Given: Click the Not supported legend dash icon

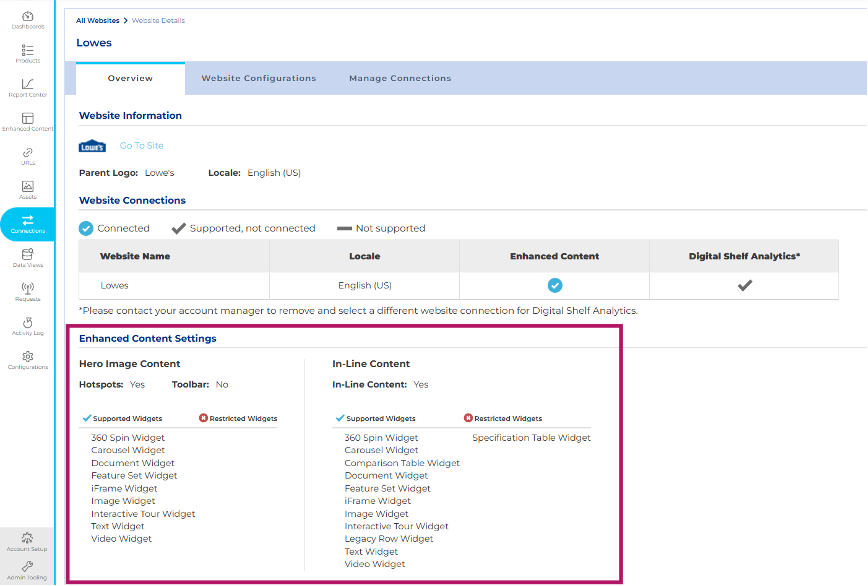Looking at the screenshot, I should [x=344, y=229].
